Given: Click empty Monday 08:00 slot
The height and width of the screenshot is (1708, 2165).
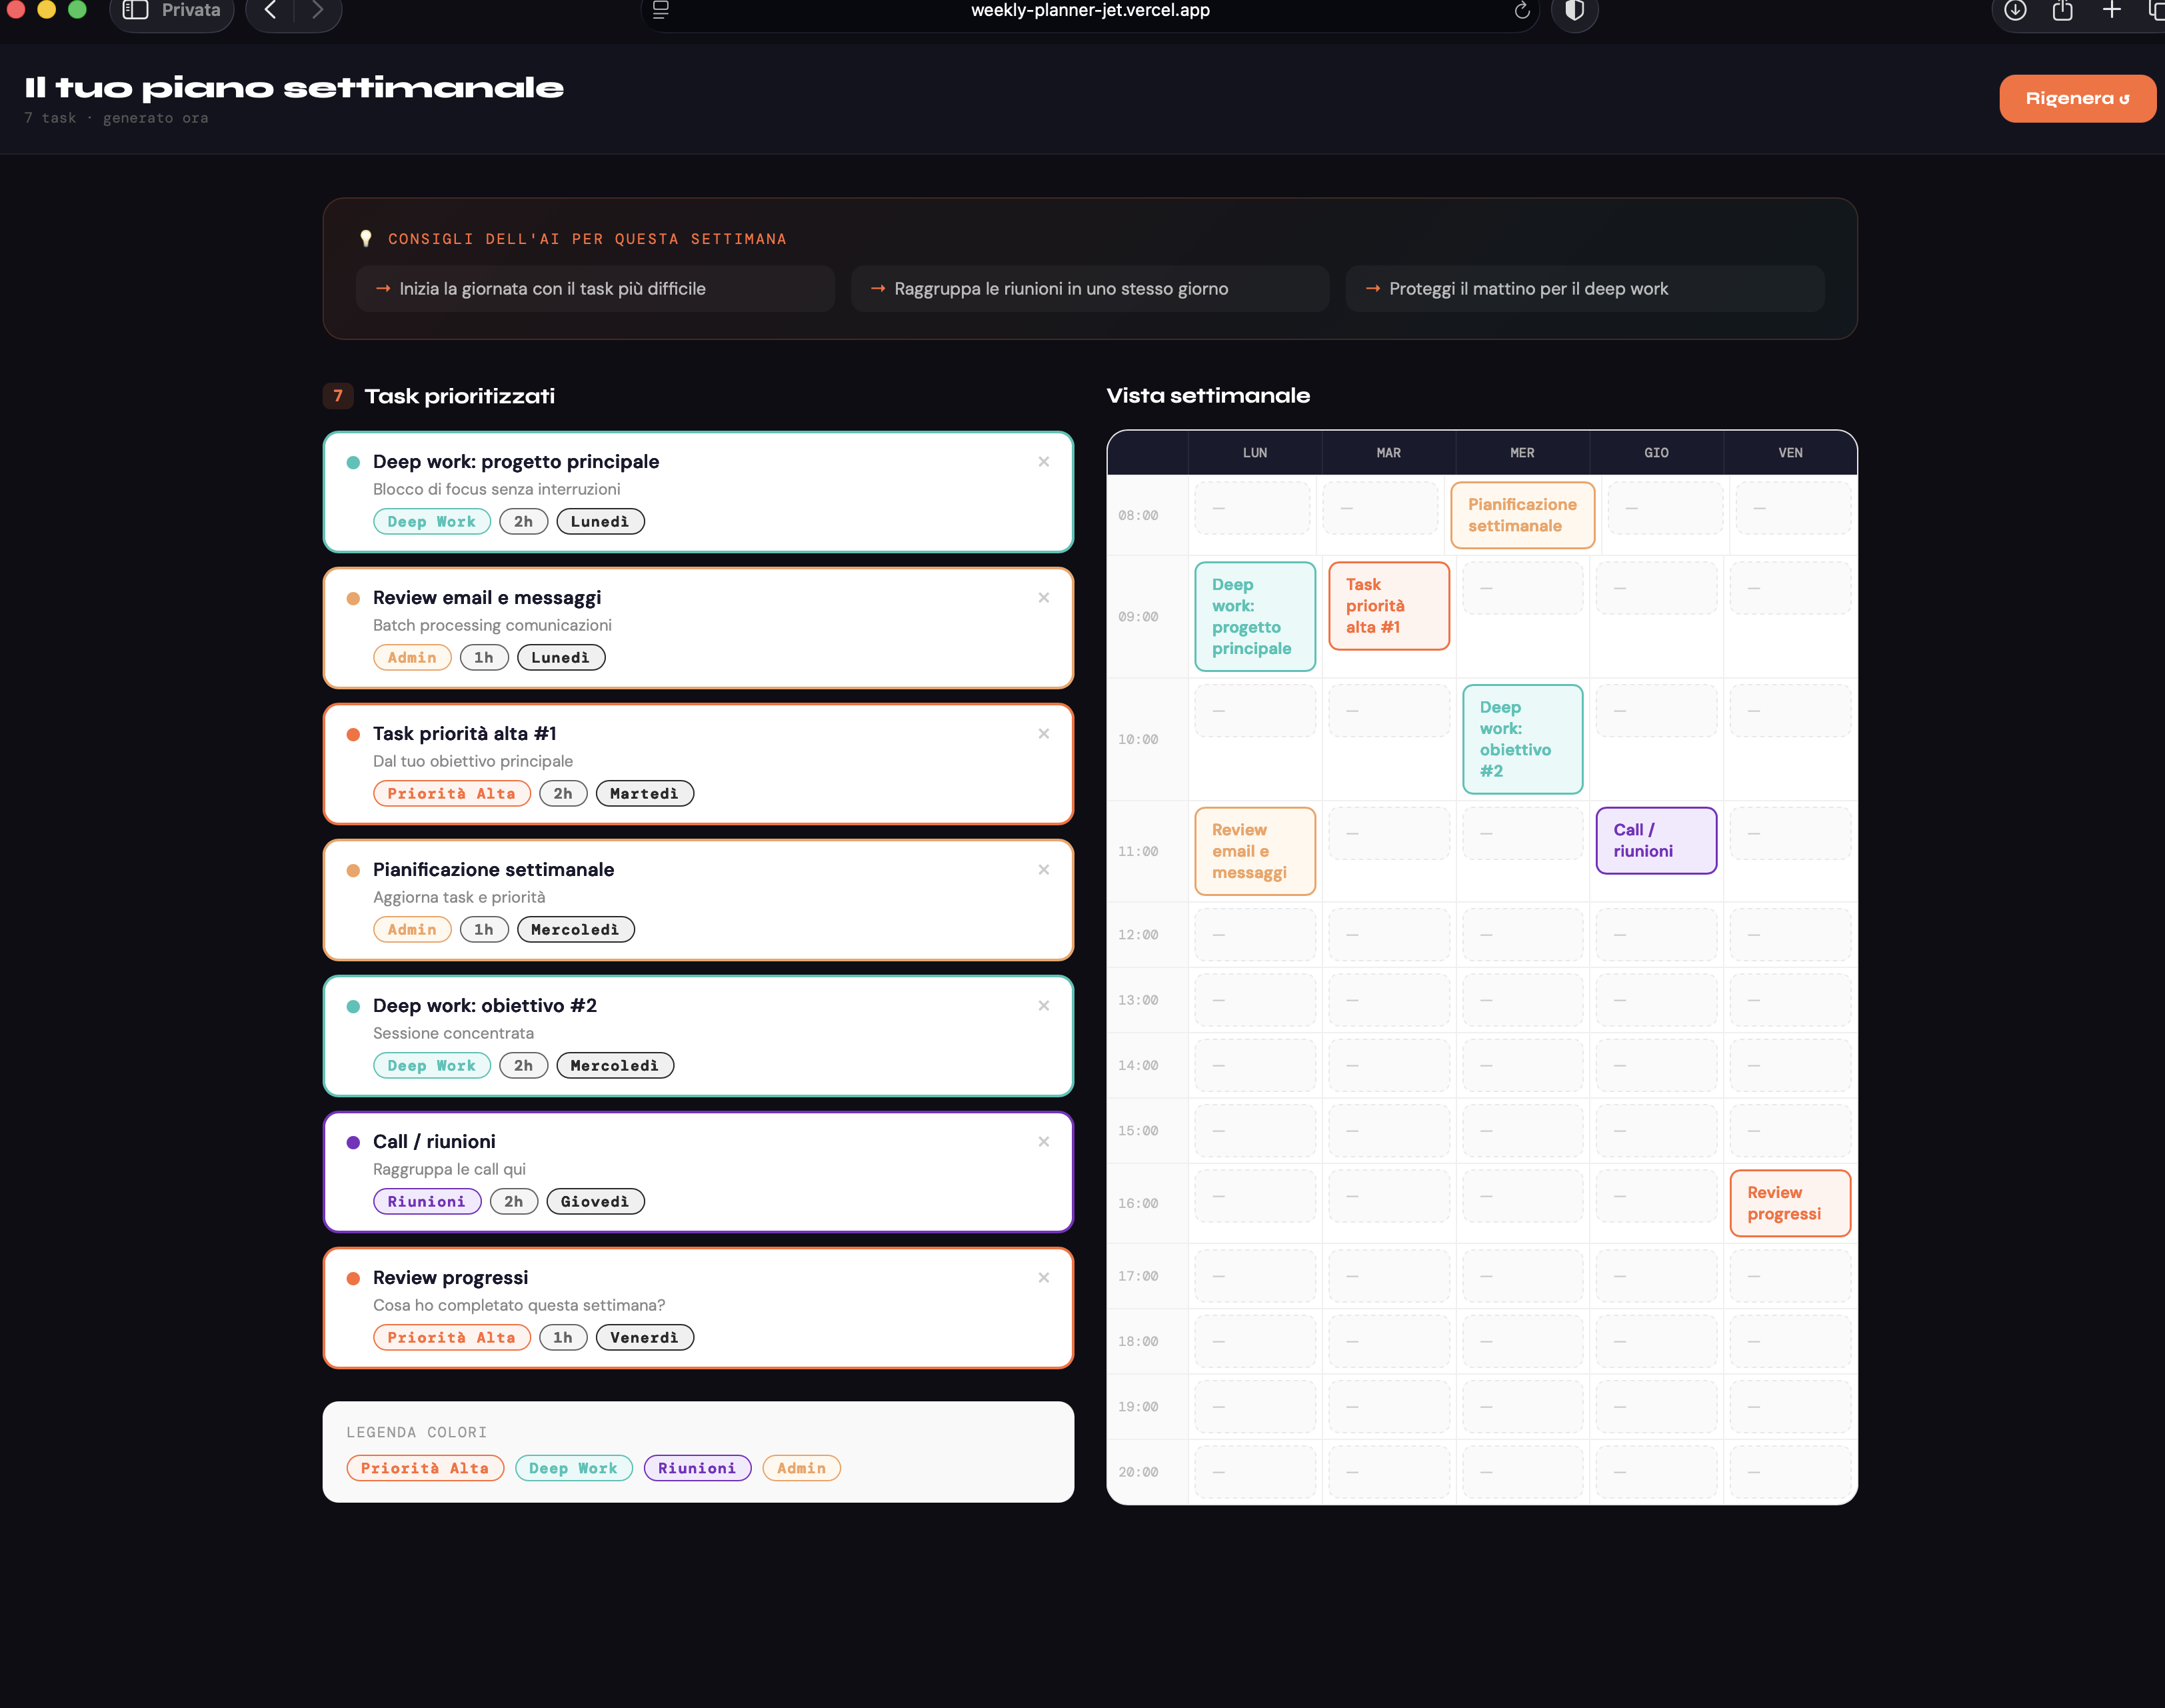Looking at the screenshot, I should pos(1252,509).
